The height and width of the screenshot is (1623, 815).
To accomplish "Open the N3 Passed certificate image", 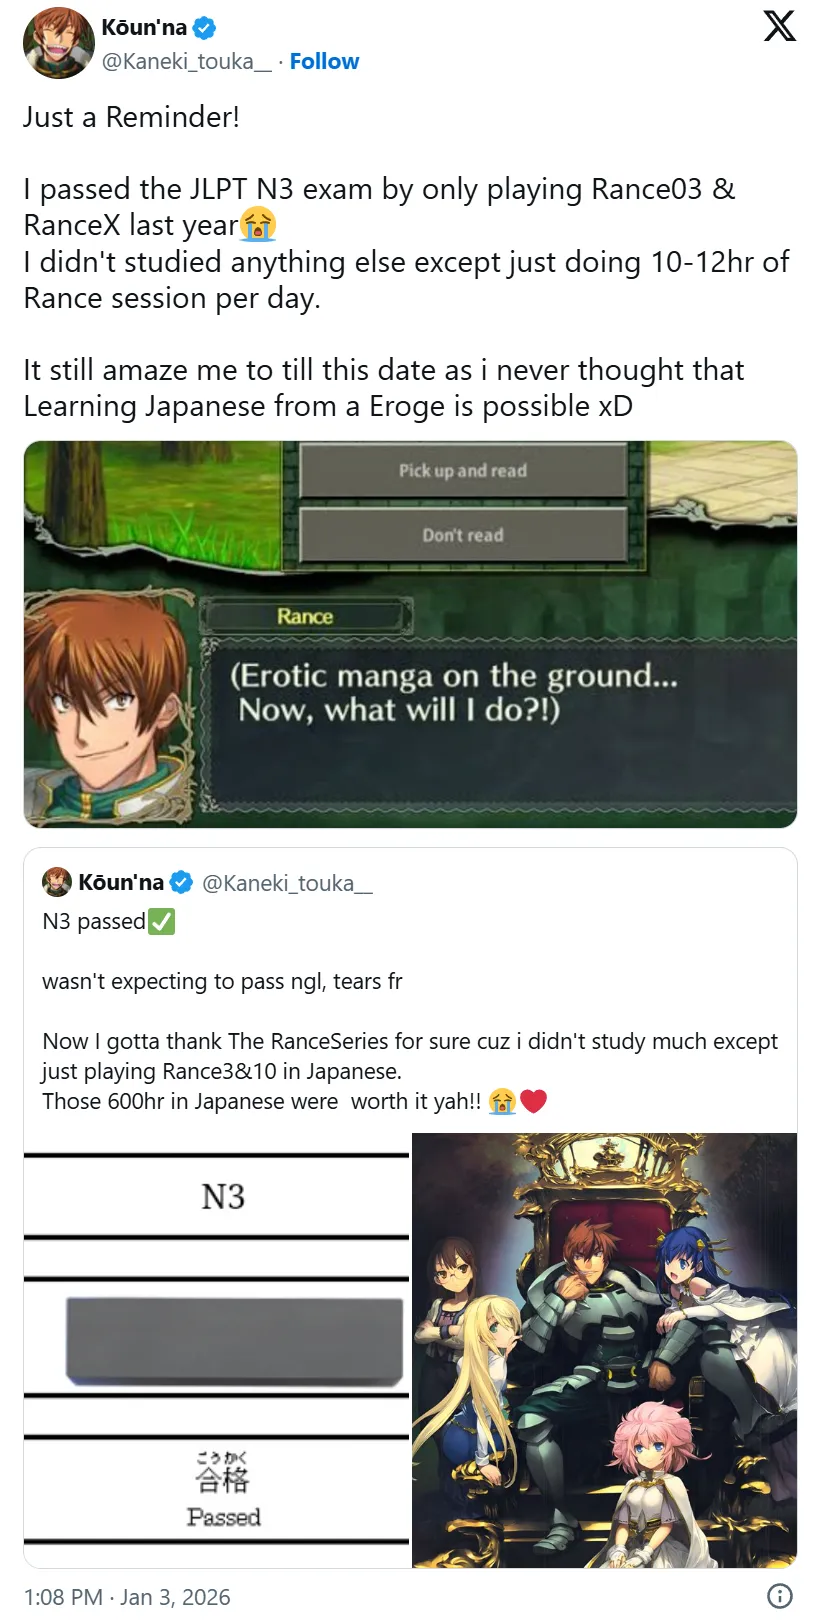I will tap(217, 1350).
